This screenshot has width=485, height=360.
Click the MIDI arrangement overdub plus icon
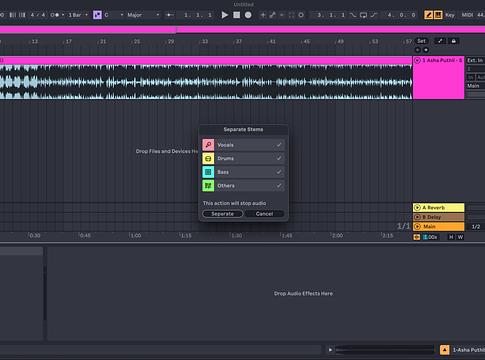click(x=263, y=15)
